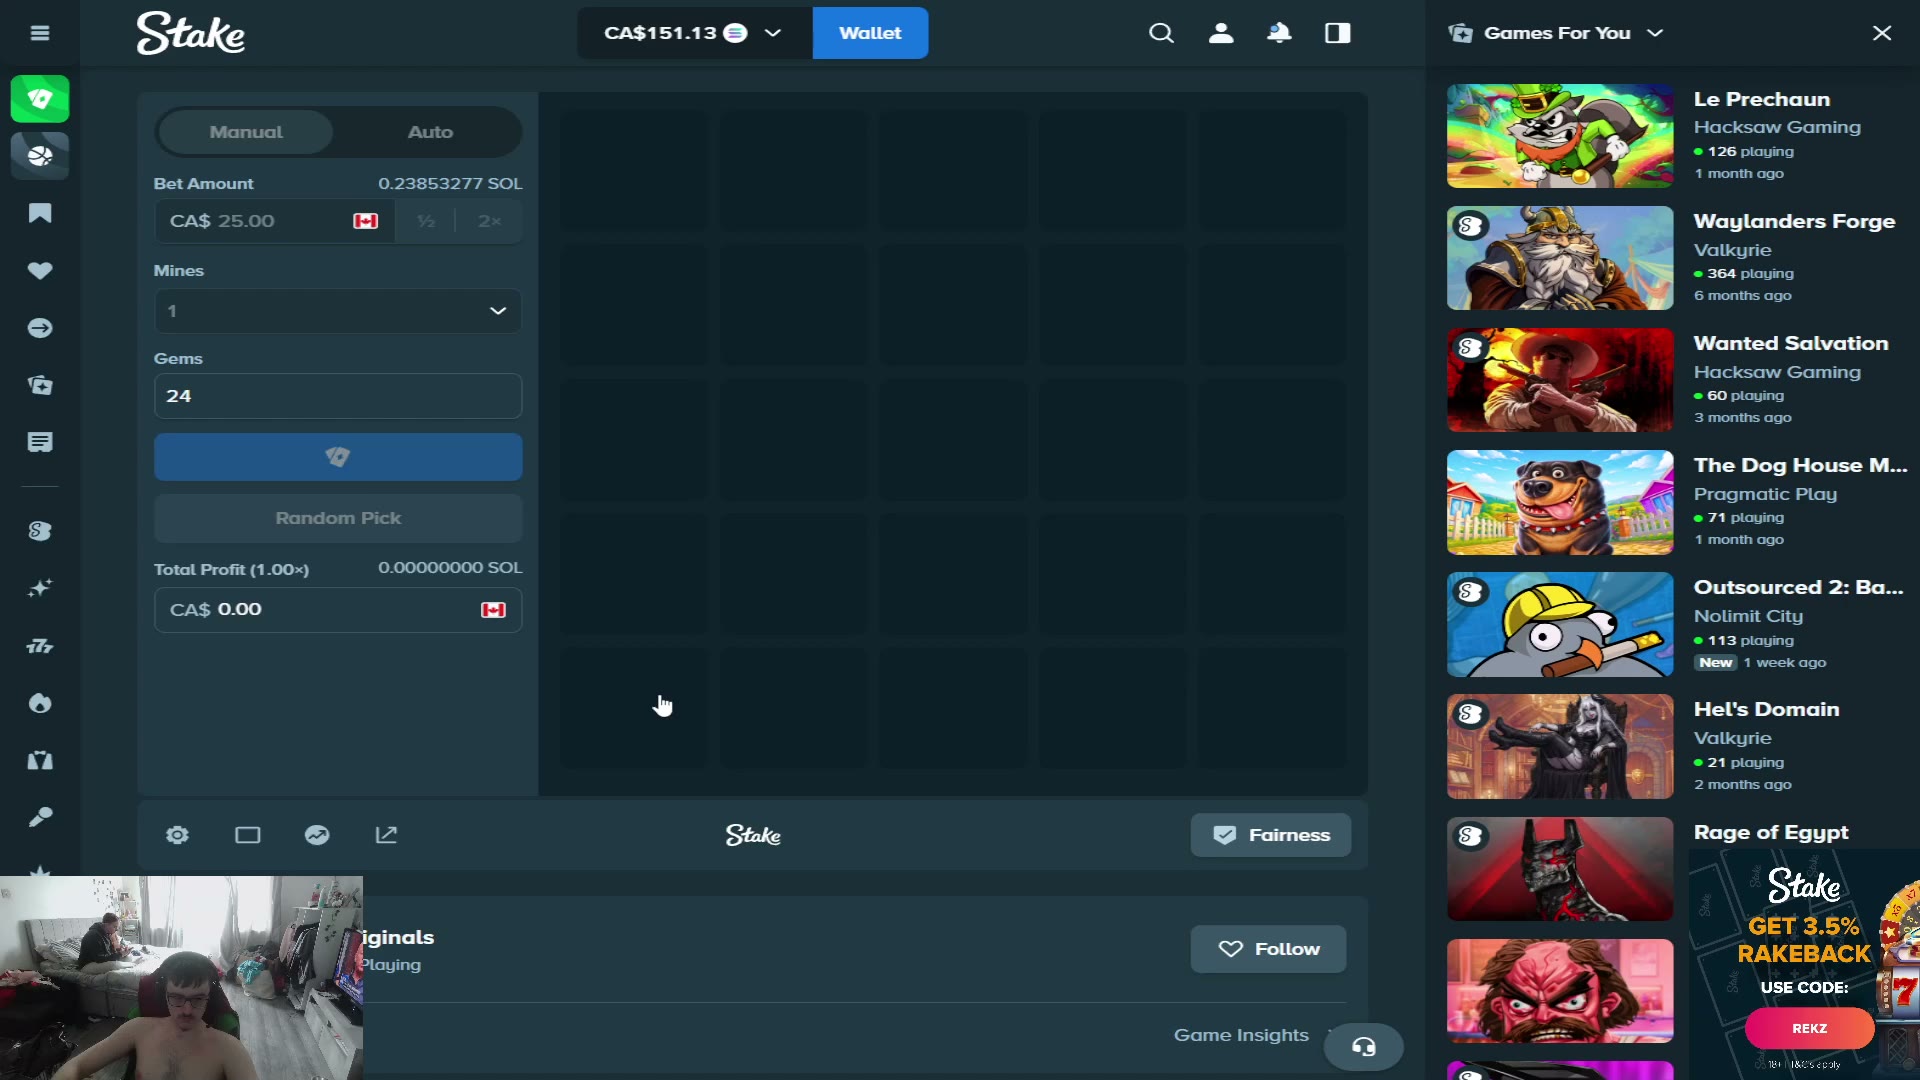The image size is (1920, 1080).
Task: Select the Manual betting tab
Action: [x=246, y=132]
